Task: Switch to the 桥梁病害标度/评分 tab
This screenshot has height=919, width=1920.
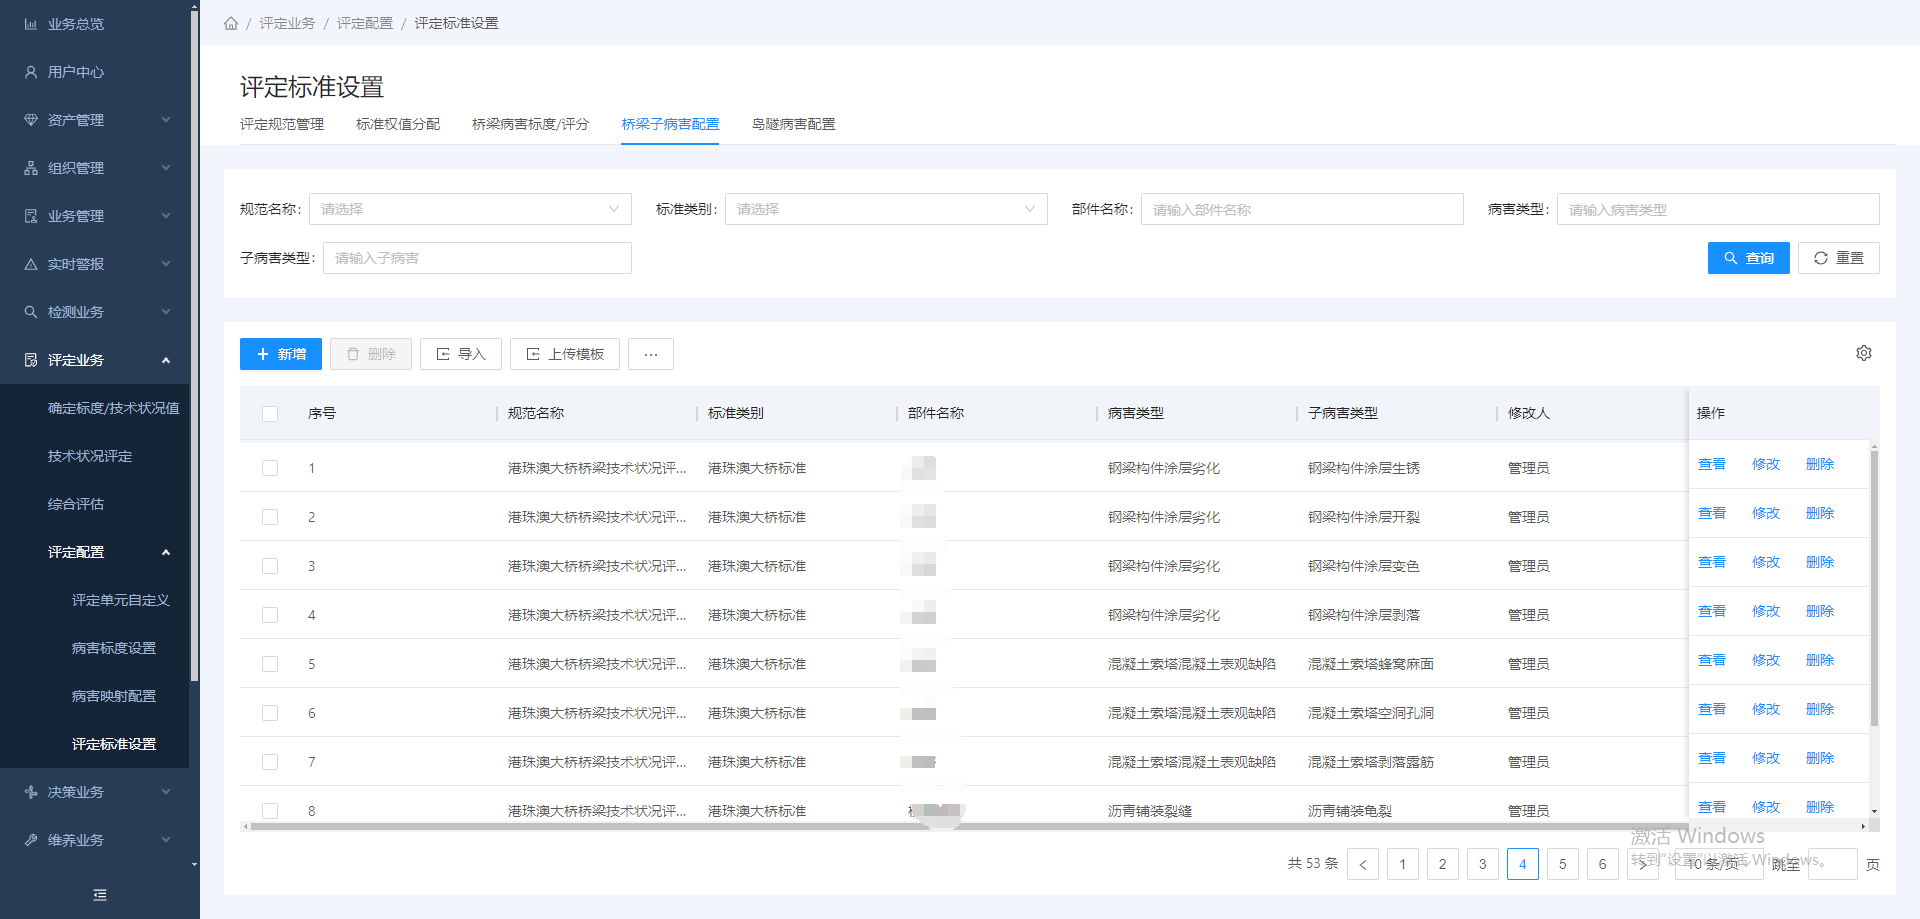Action: [x=530, y=124]
